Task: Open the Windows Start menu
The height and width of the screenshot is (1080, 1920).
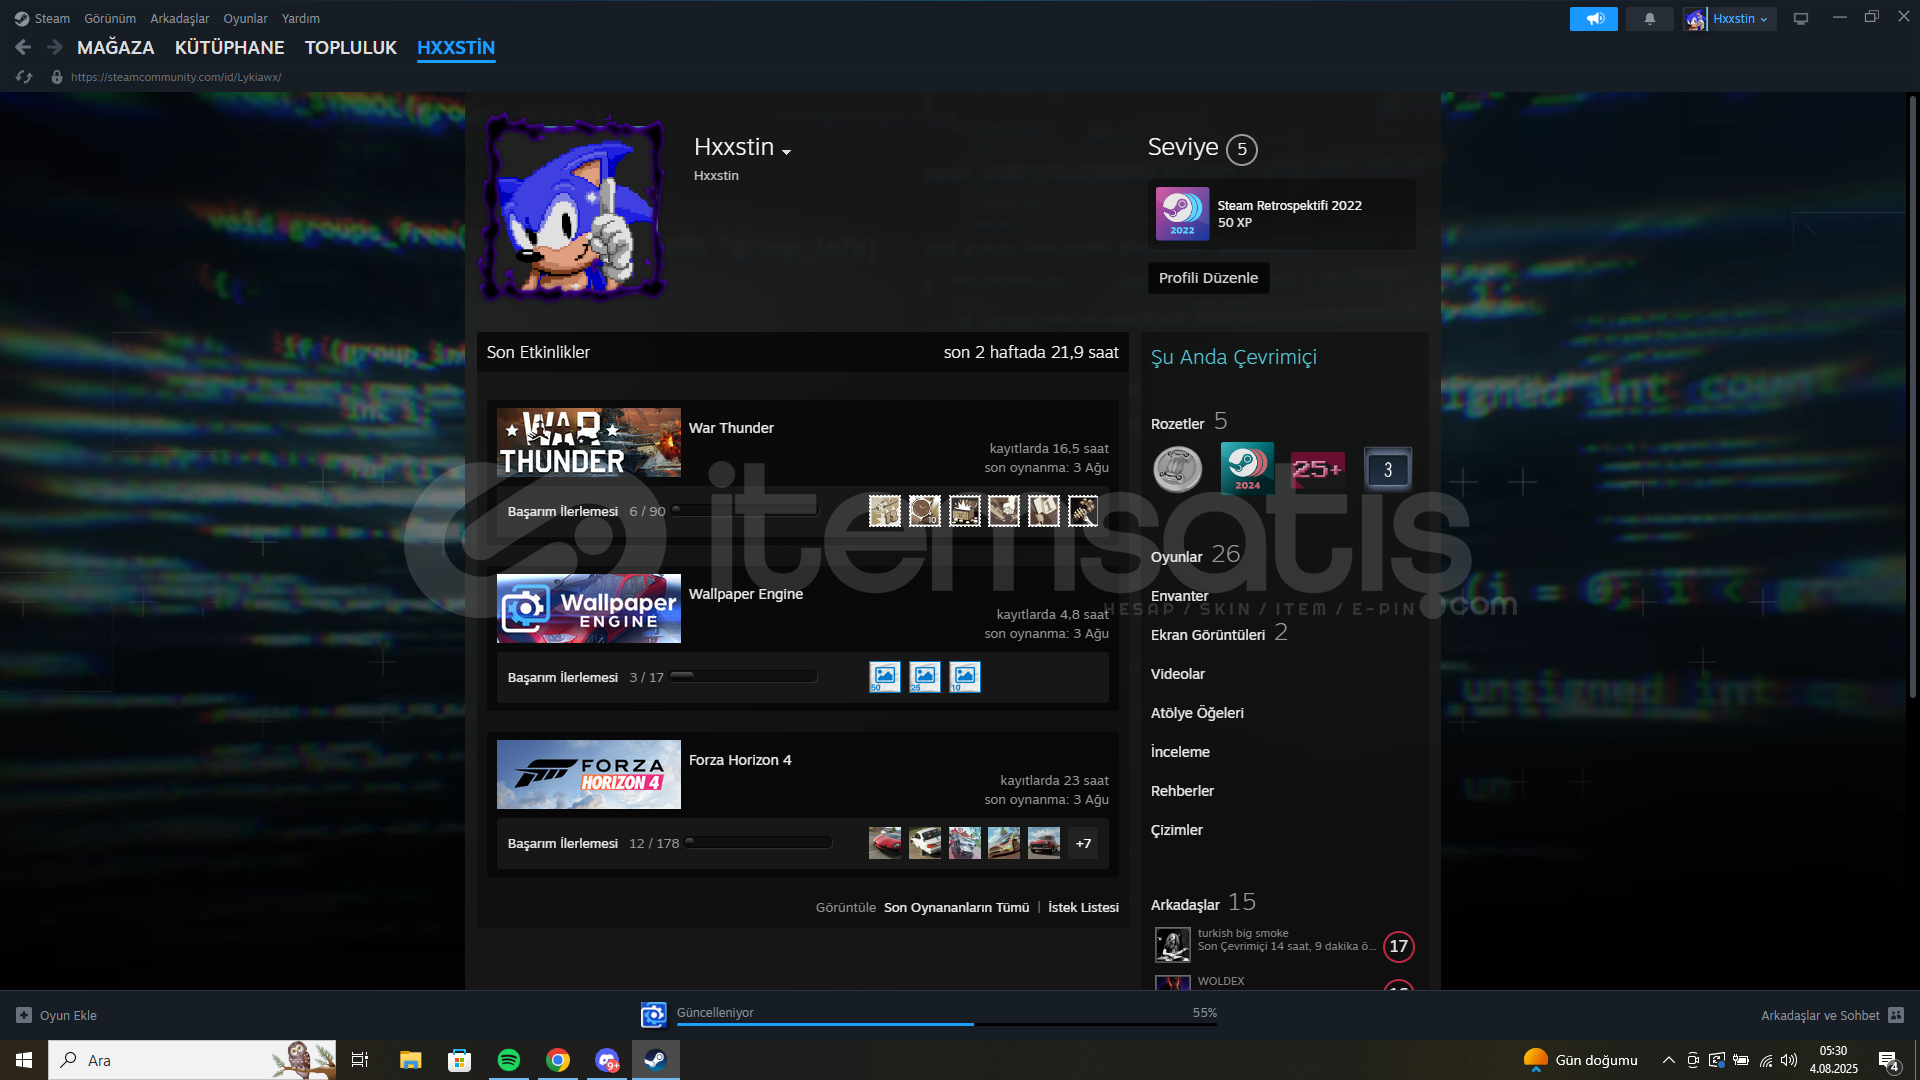Action: [x=24, y=1060]
